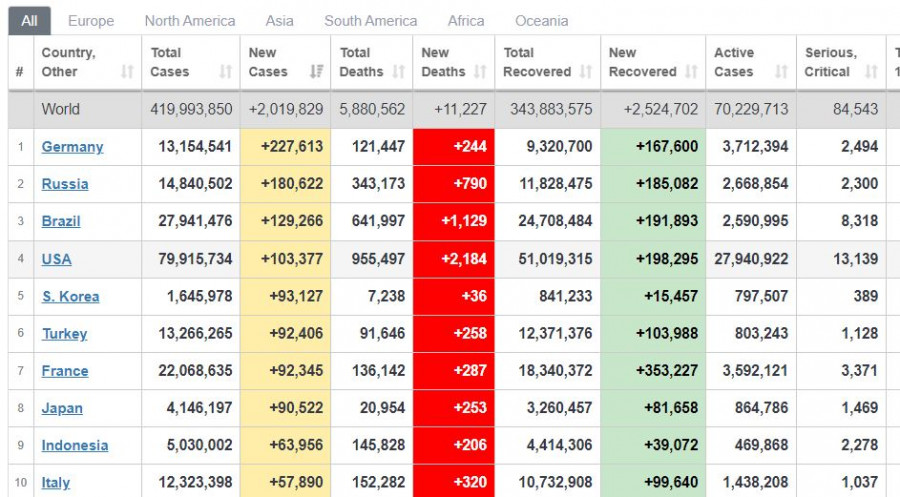The image size is (900, 497).
Task: Select Italy new deaths +320 cell
Action: [453, 482]
